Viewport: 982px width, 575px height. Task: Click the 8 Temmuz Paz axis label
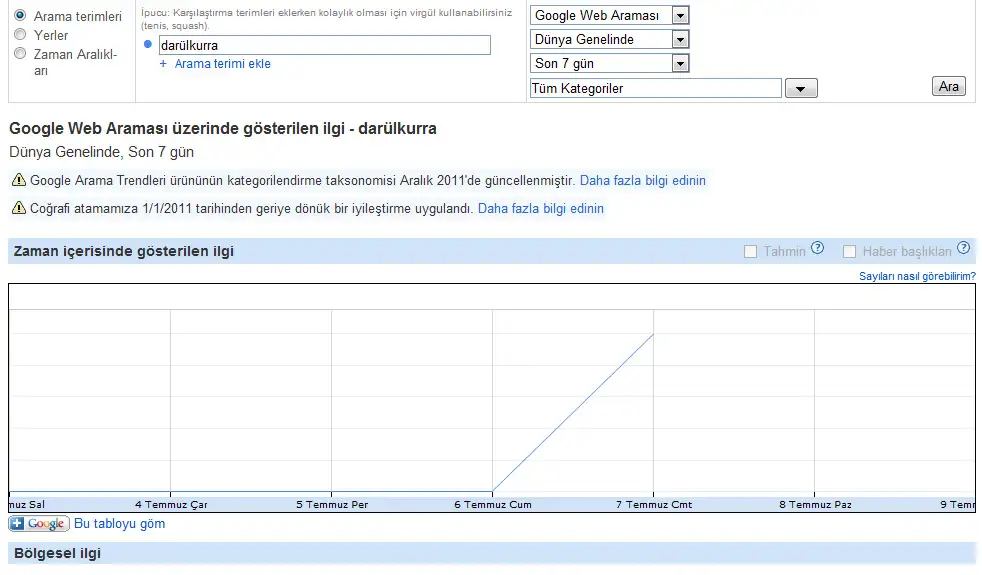(x=815, y=505)
